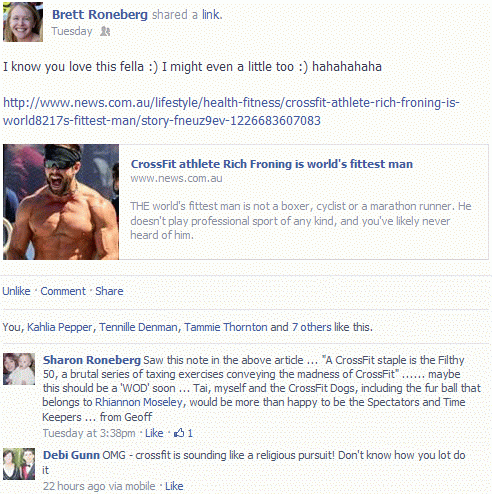Open the news.com.au article URL in post
Screen dimensions: 492x494
tap(231, 111)
